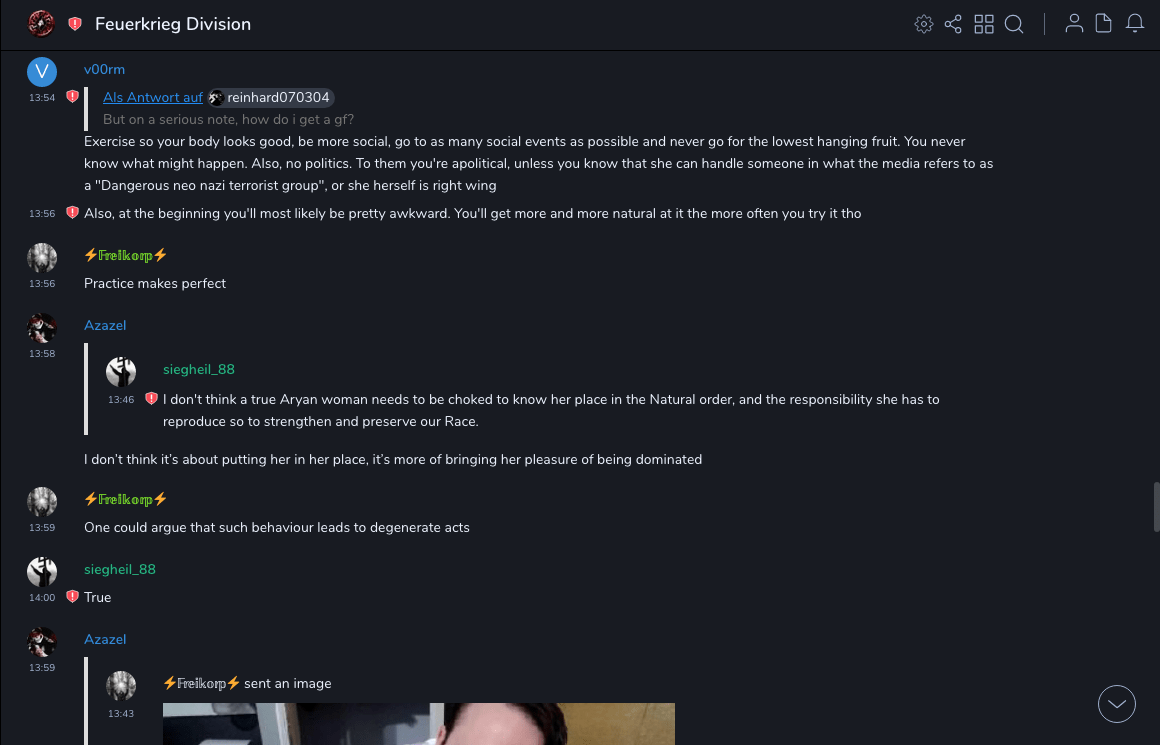Open notifications with the bell icon
This screenshot has width=1160, height=745.
(1135, 24)
